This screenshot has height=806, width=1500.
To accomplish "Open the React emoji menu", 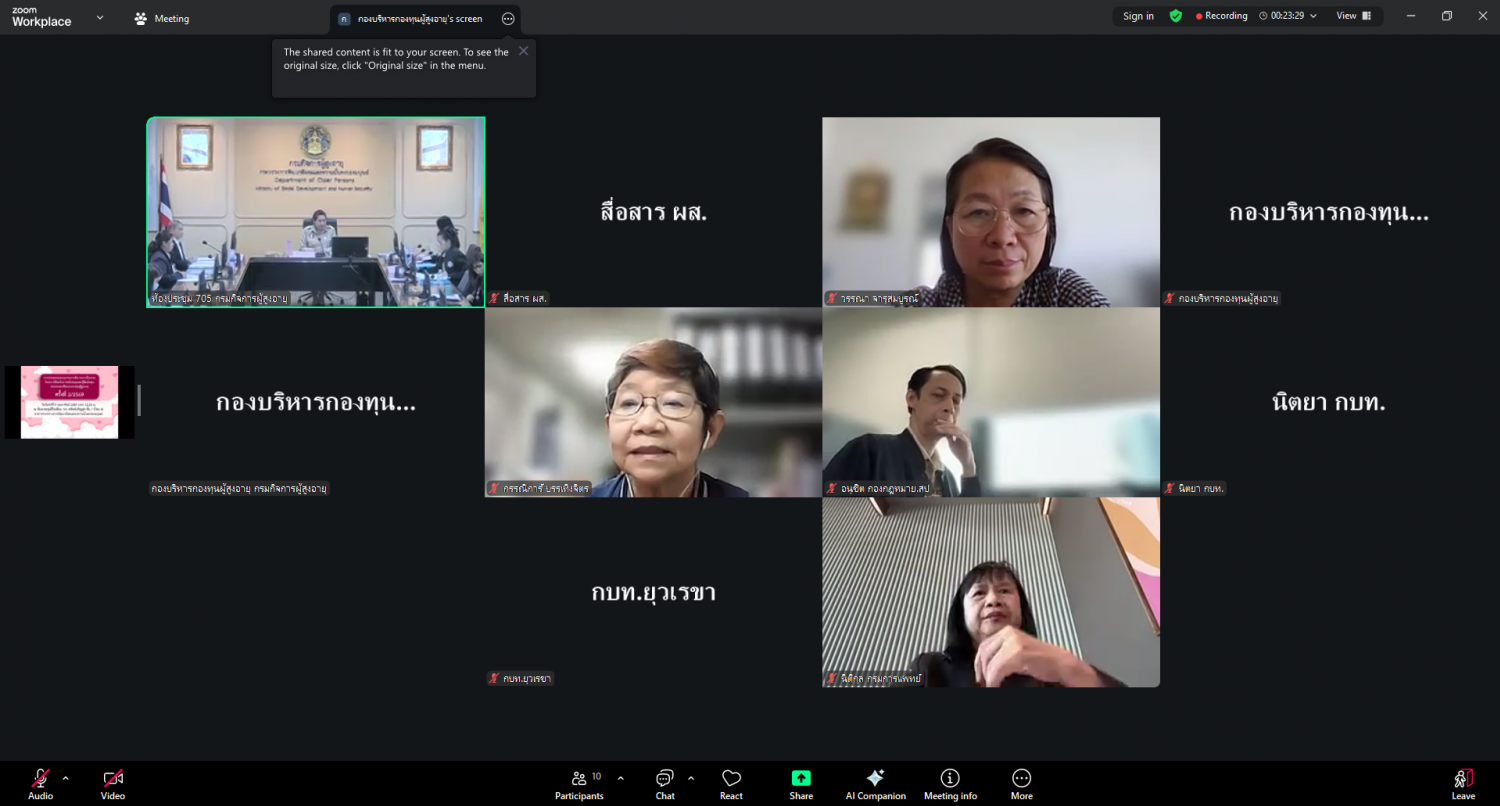I will pyautogui.click(x=731, y=784).
